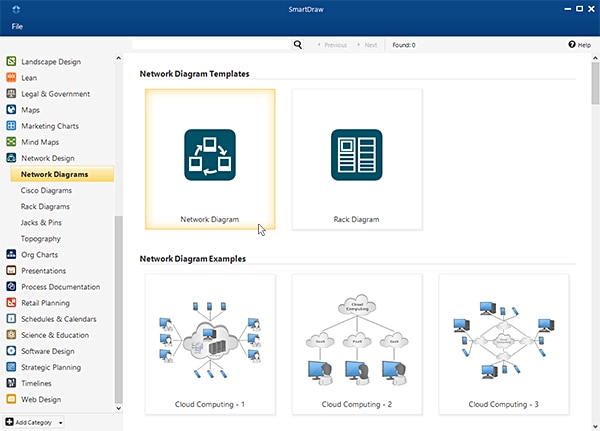Select Rack Diagrams subcategory
This screenshot has width=600, height=431.
click(x=45, y=206)
